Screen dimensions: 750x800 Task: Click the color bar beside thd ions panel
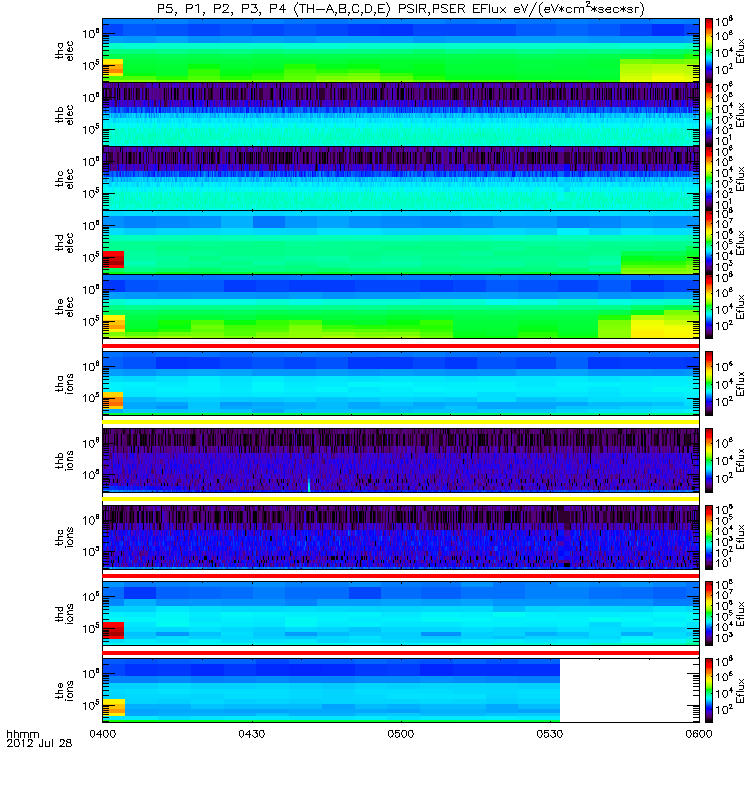pos(709,613)
